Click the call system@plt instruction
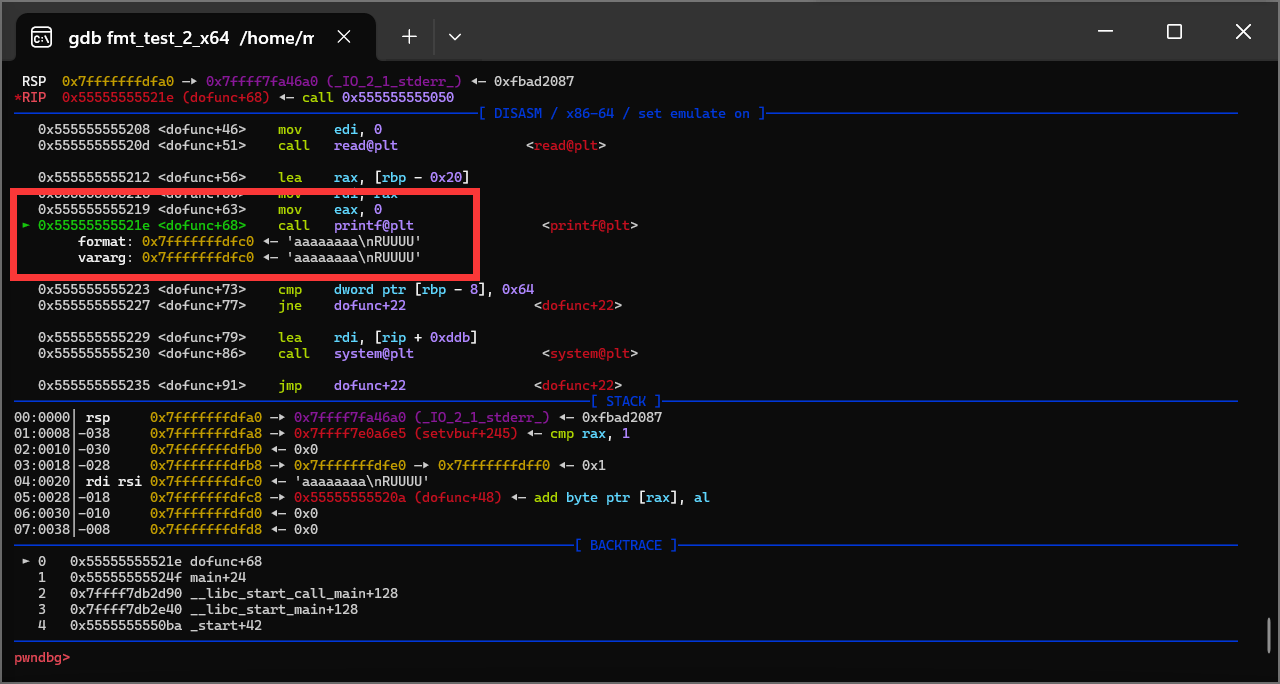Image resolution: width=1280 pixels, height=684 pixels. click(345, 354)
